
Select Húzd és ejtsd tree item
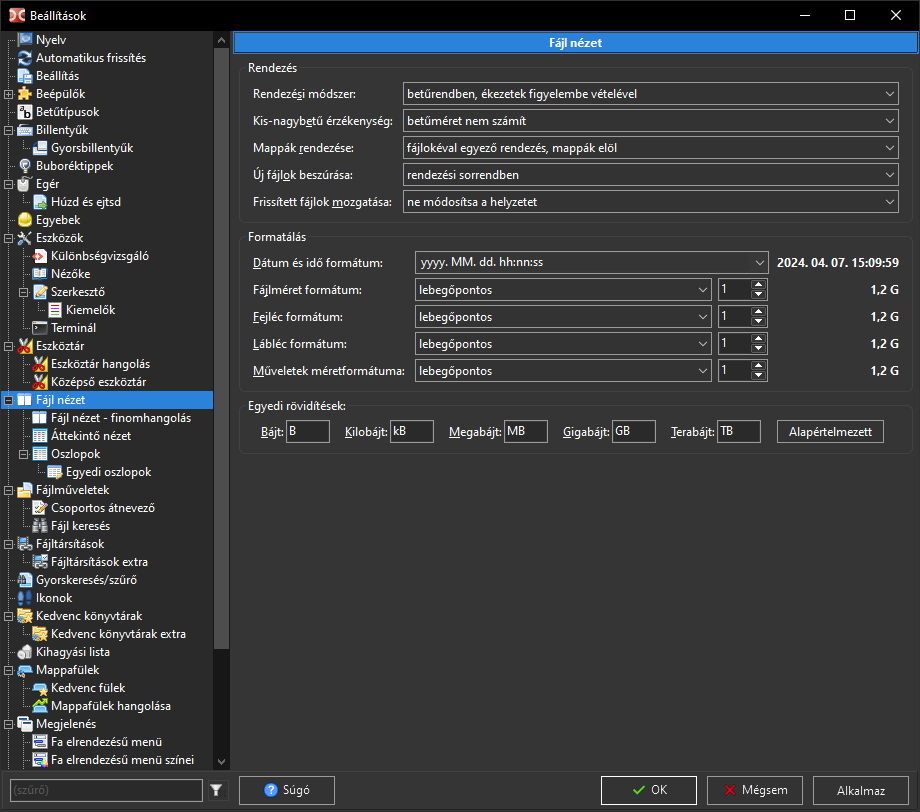click(x=86, y=202)
